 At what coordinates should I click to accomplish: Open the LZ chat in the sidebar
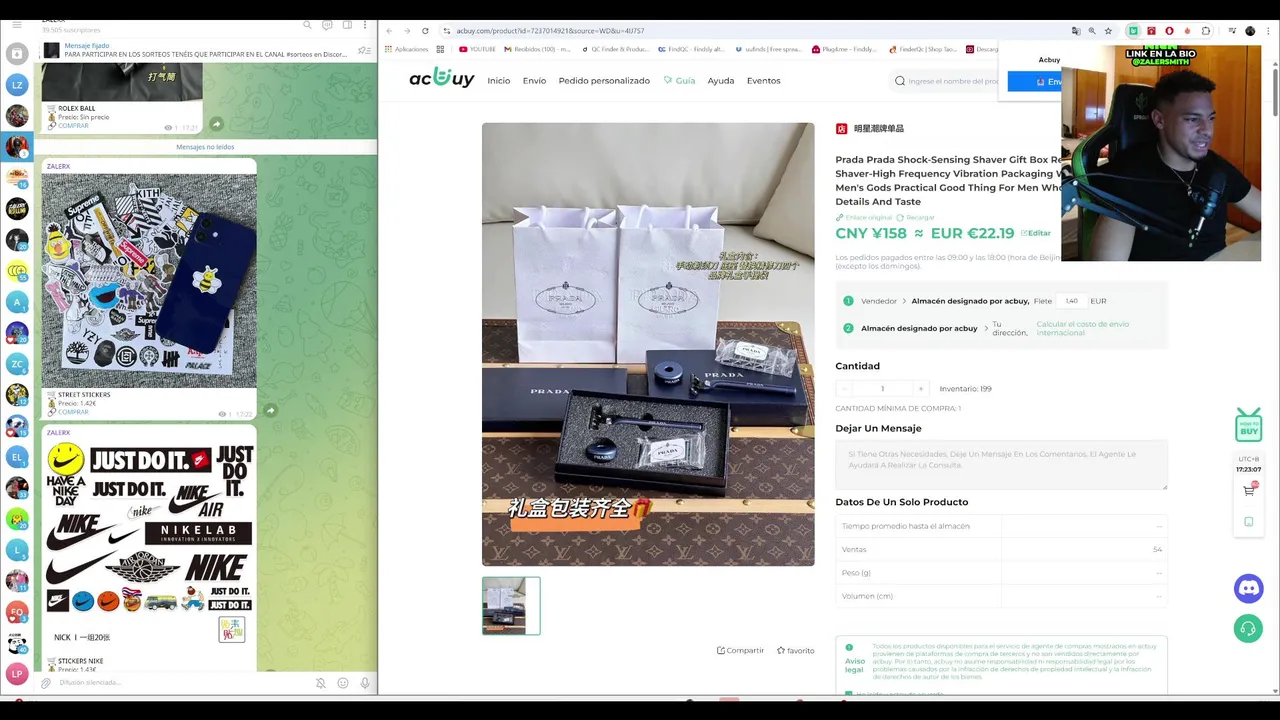click(x=17, y=85)
